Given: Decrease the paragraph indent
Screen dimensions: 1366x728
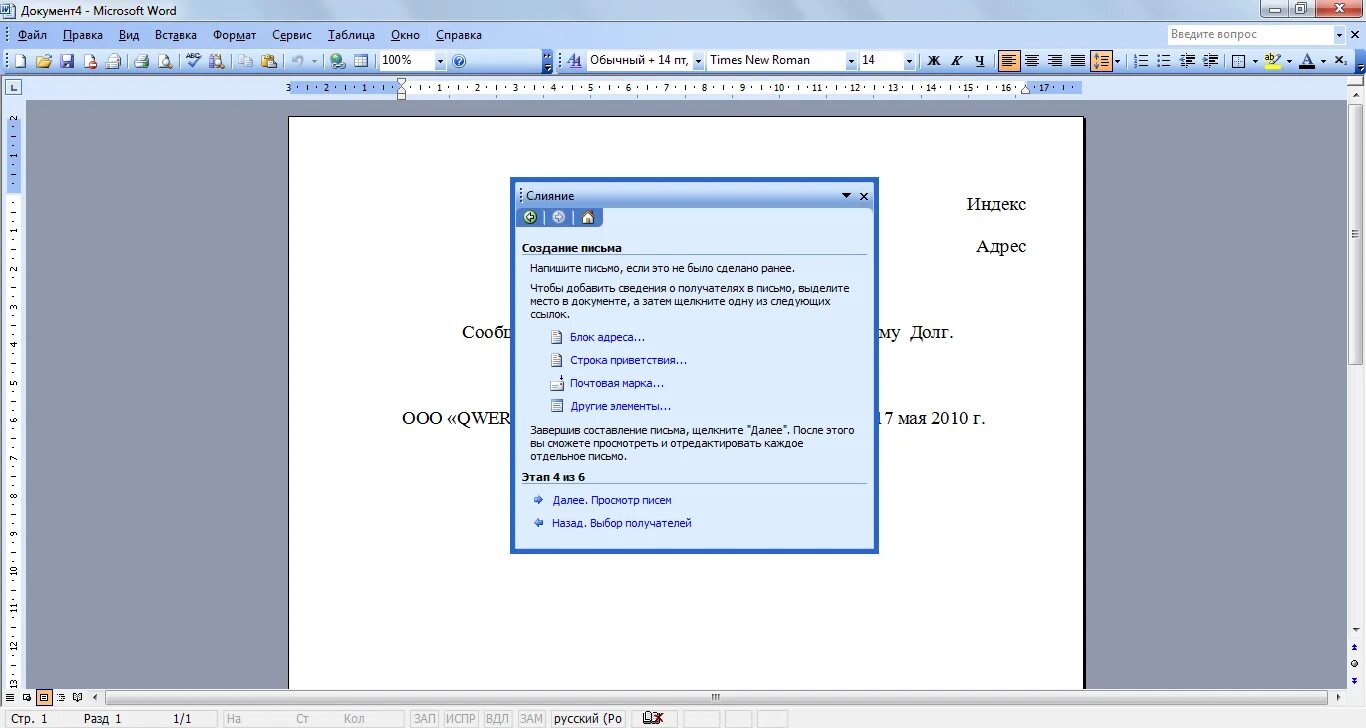Looking at the screenshot, I should pyautogui.click(x=1187, y=61).
